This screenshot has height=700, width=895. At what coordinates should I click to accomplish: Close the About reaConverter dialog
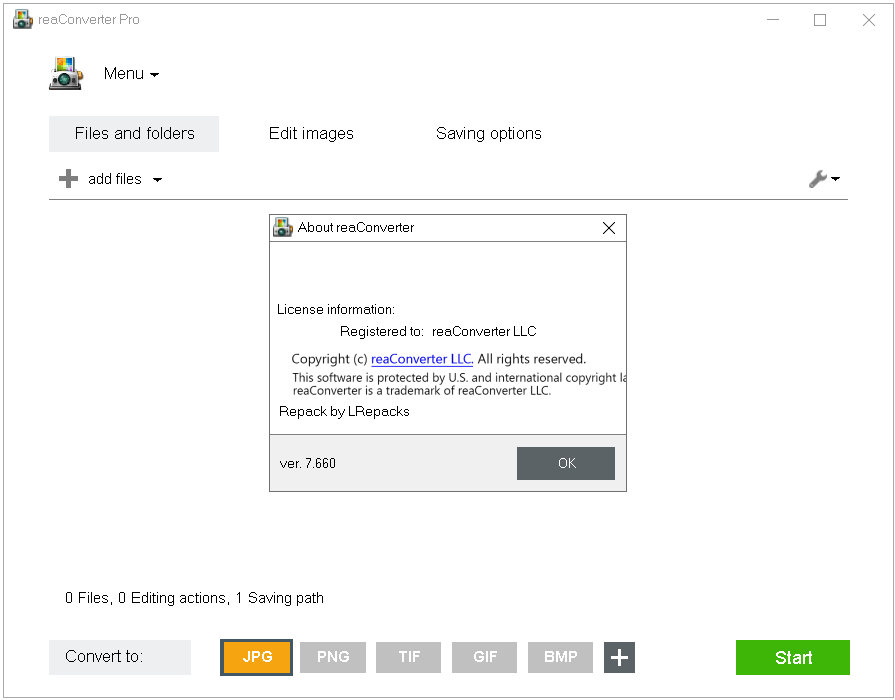tap(608, 228)
